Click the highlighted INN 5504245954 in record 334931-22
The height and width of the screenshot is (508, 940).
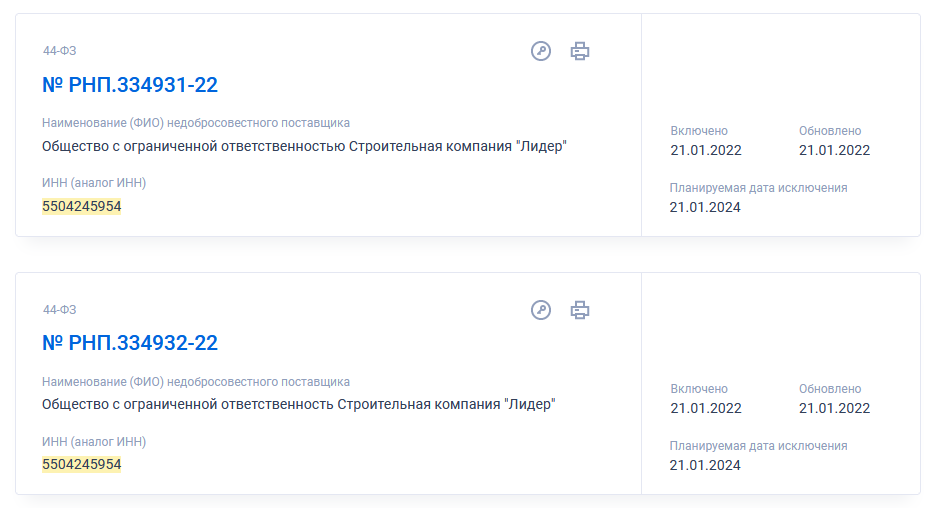pyautogui.click(x=82, y=207)
